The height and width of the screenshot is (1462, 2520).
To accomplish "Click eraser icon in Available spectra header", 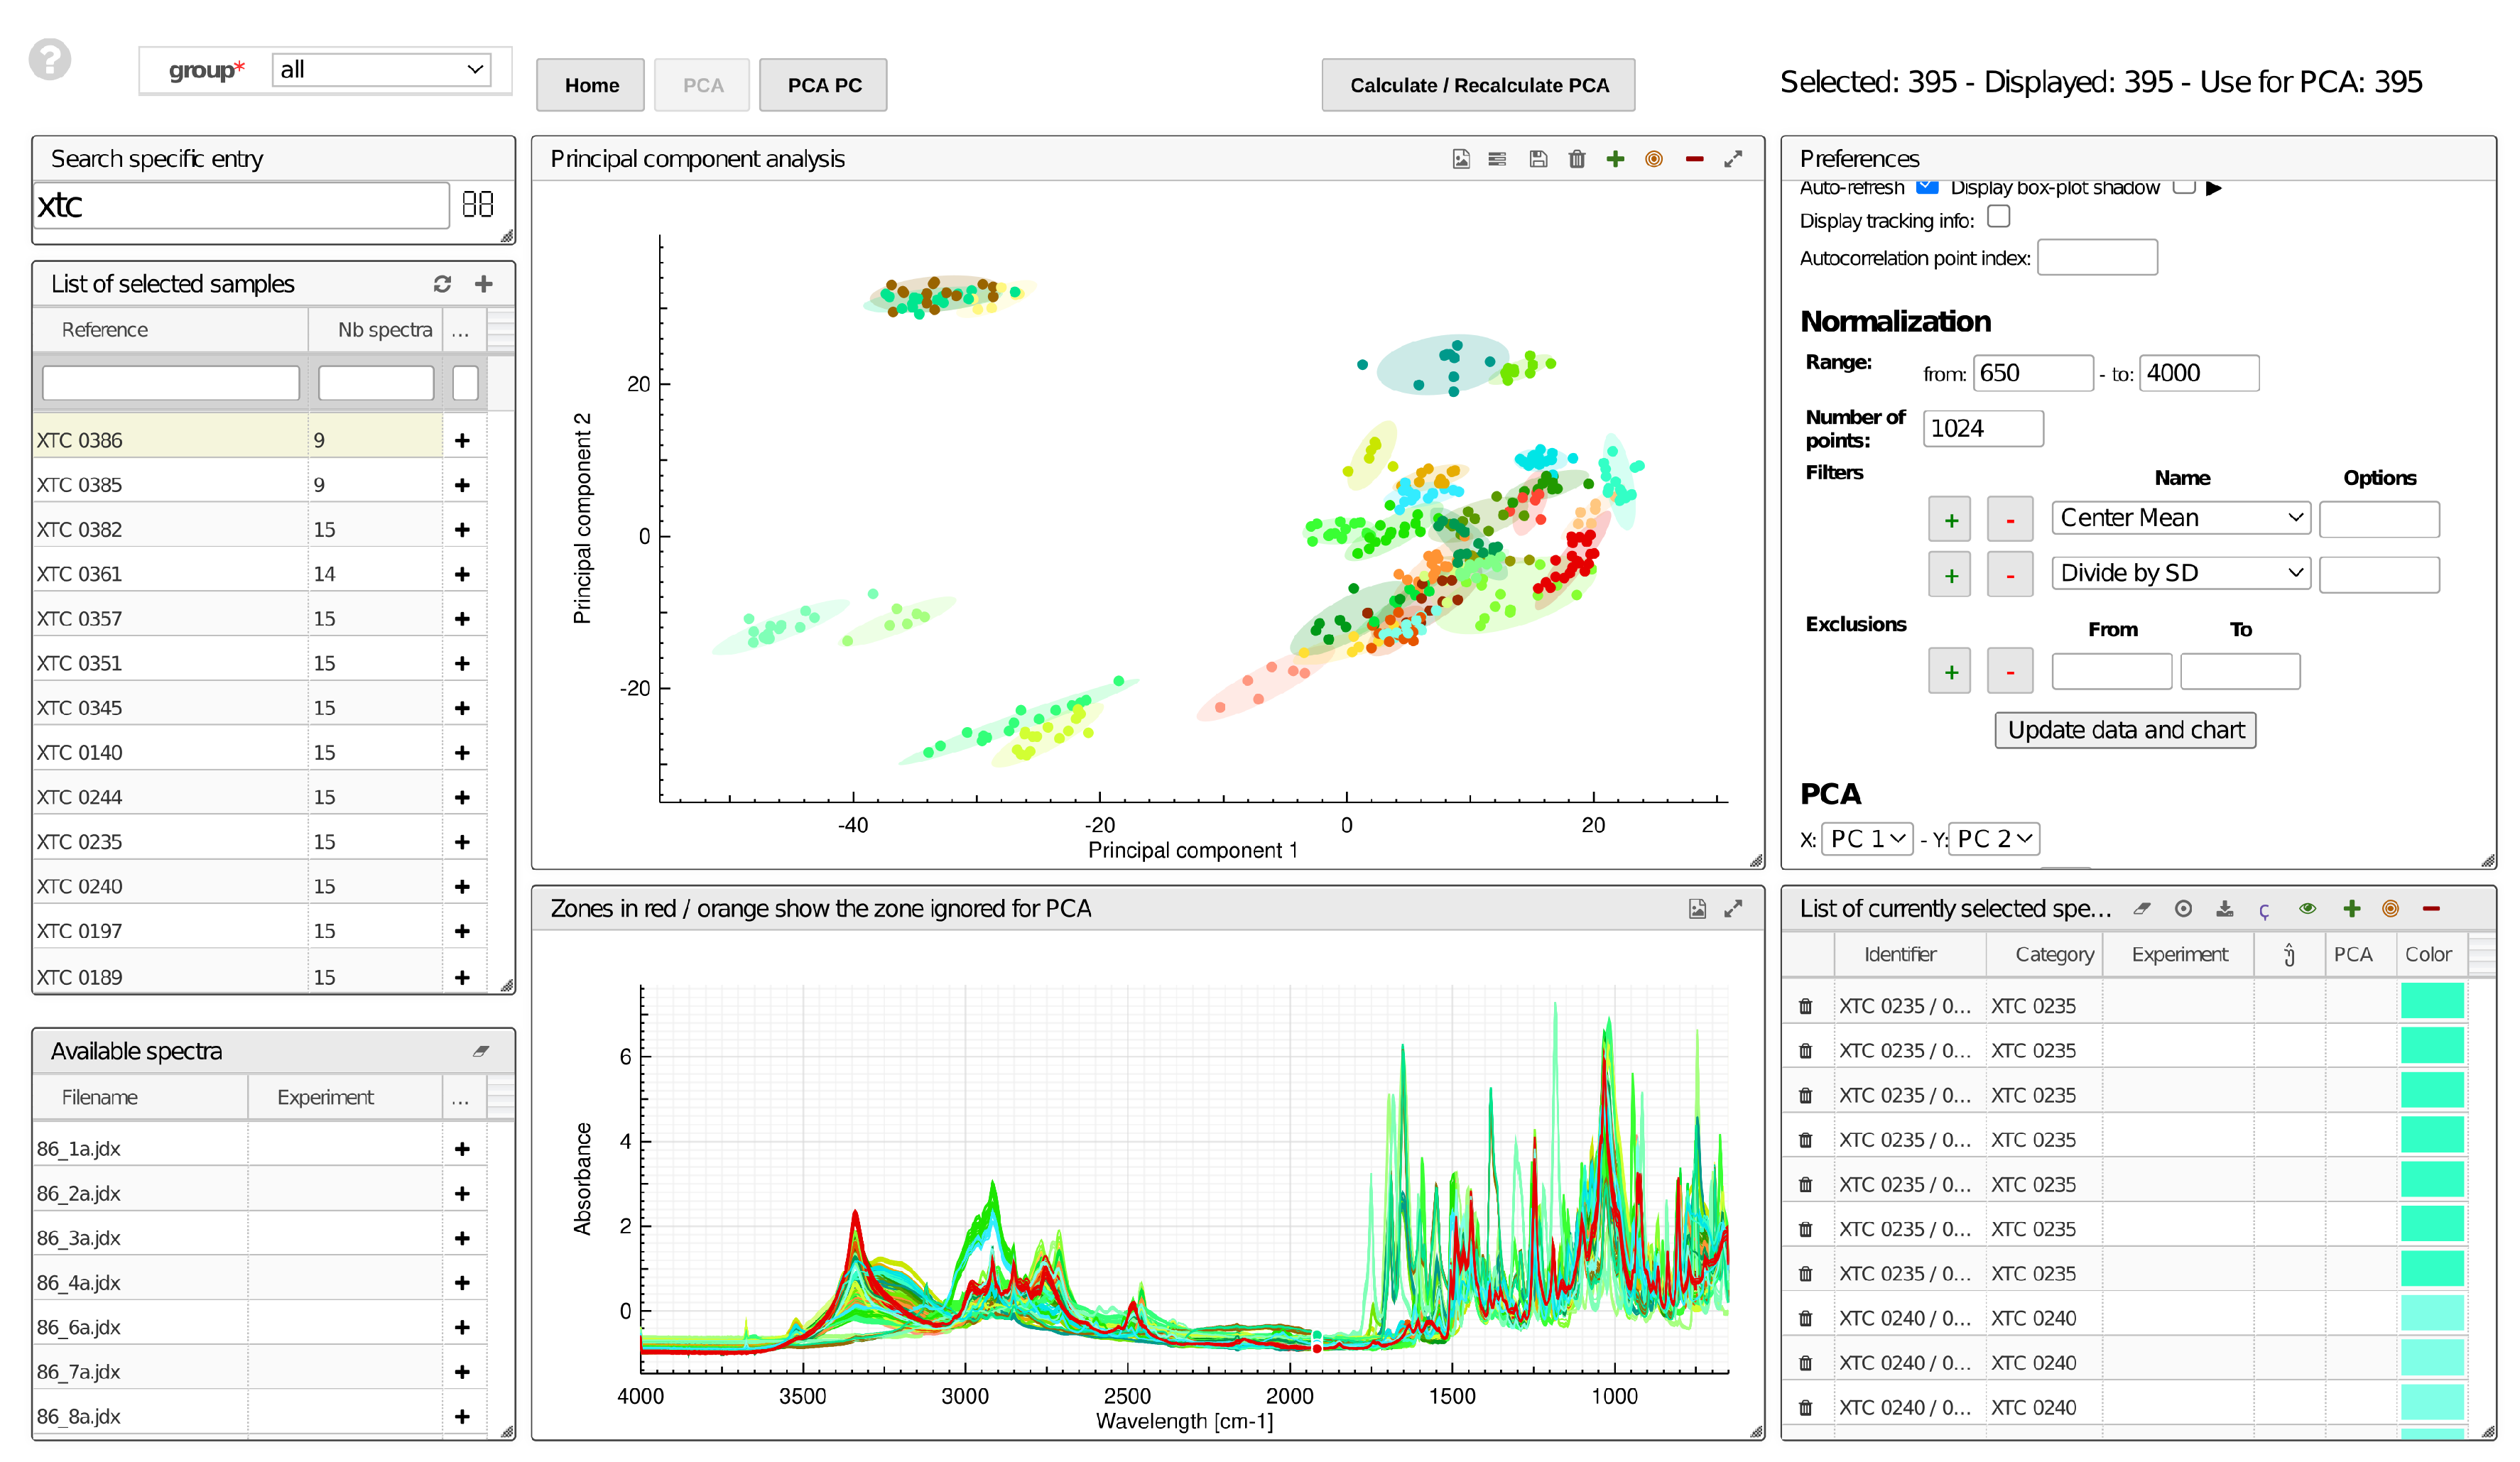I will pyautogui.click(x=481, y=1051).
